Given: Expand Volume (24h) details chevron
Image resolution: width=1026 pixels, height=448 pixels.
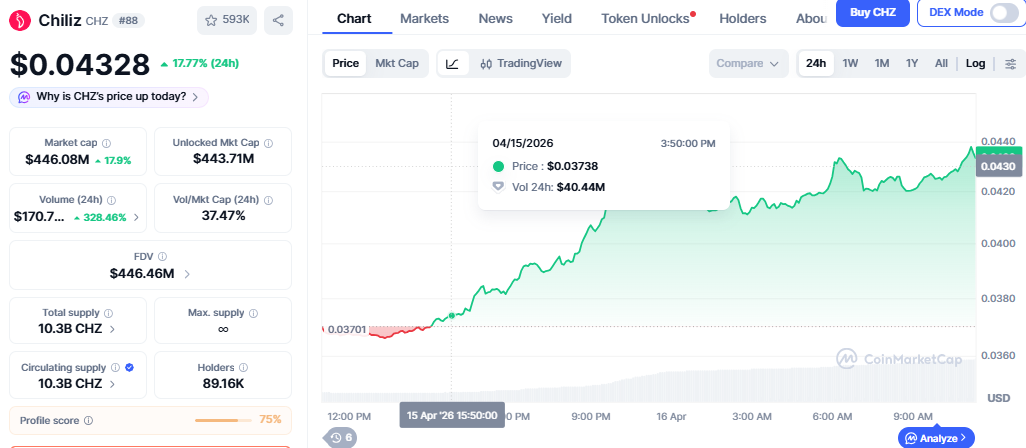Looking at the screenshot, I should pyautogui.click(x=136, y=217).
